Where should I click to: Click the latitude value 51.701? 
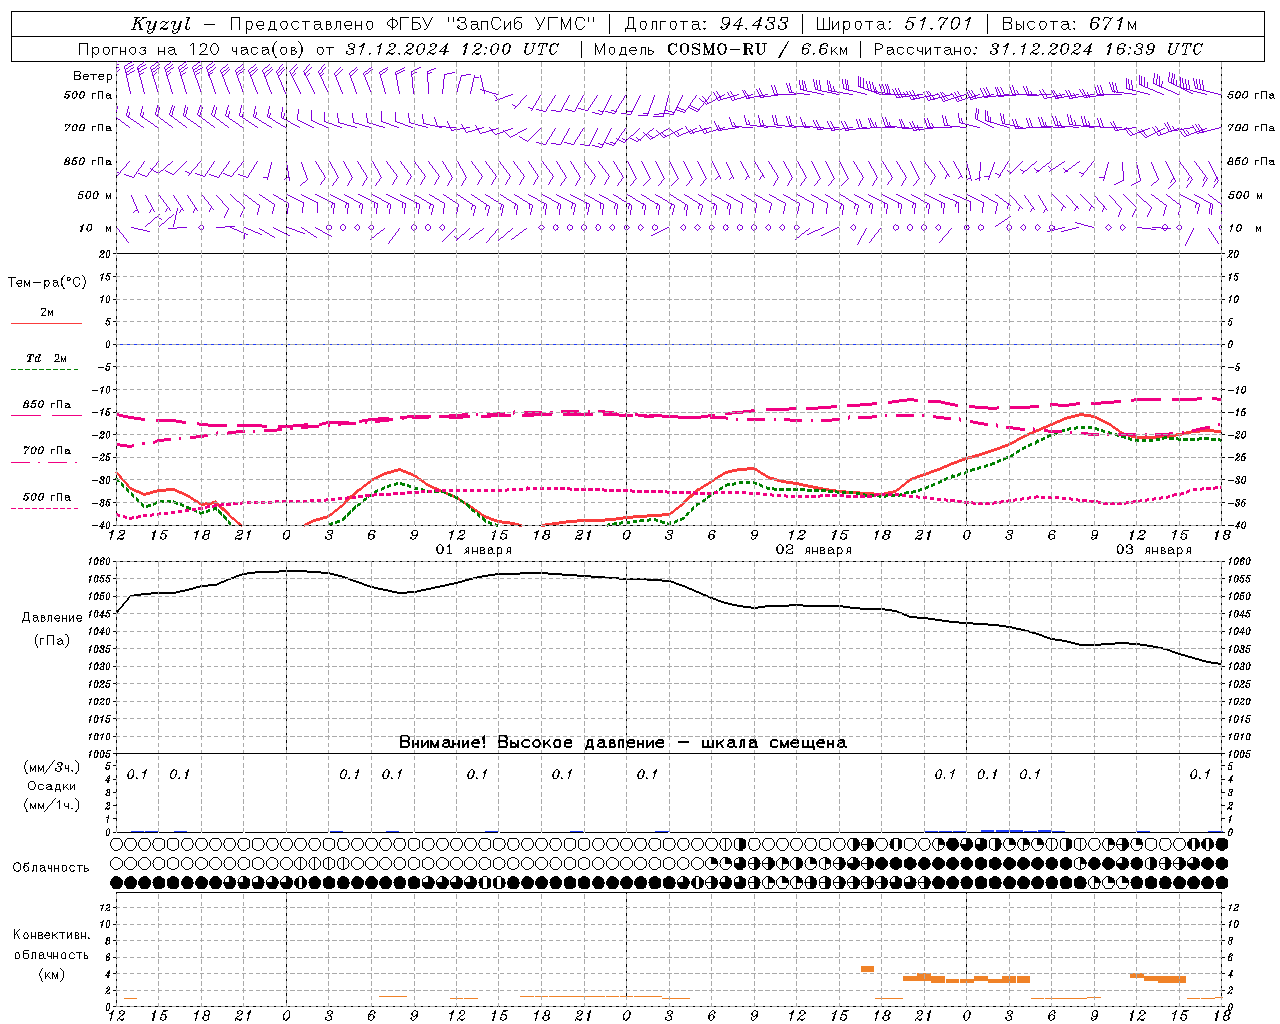938,24
